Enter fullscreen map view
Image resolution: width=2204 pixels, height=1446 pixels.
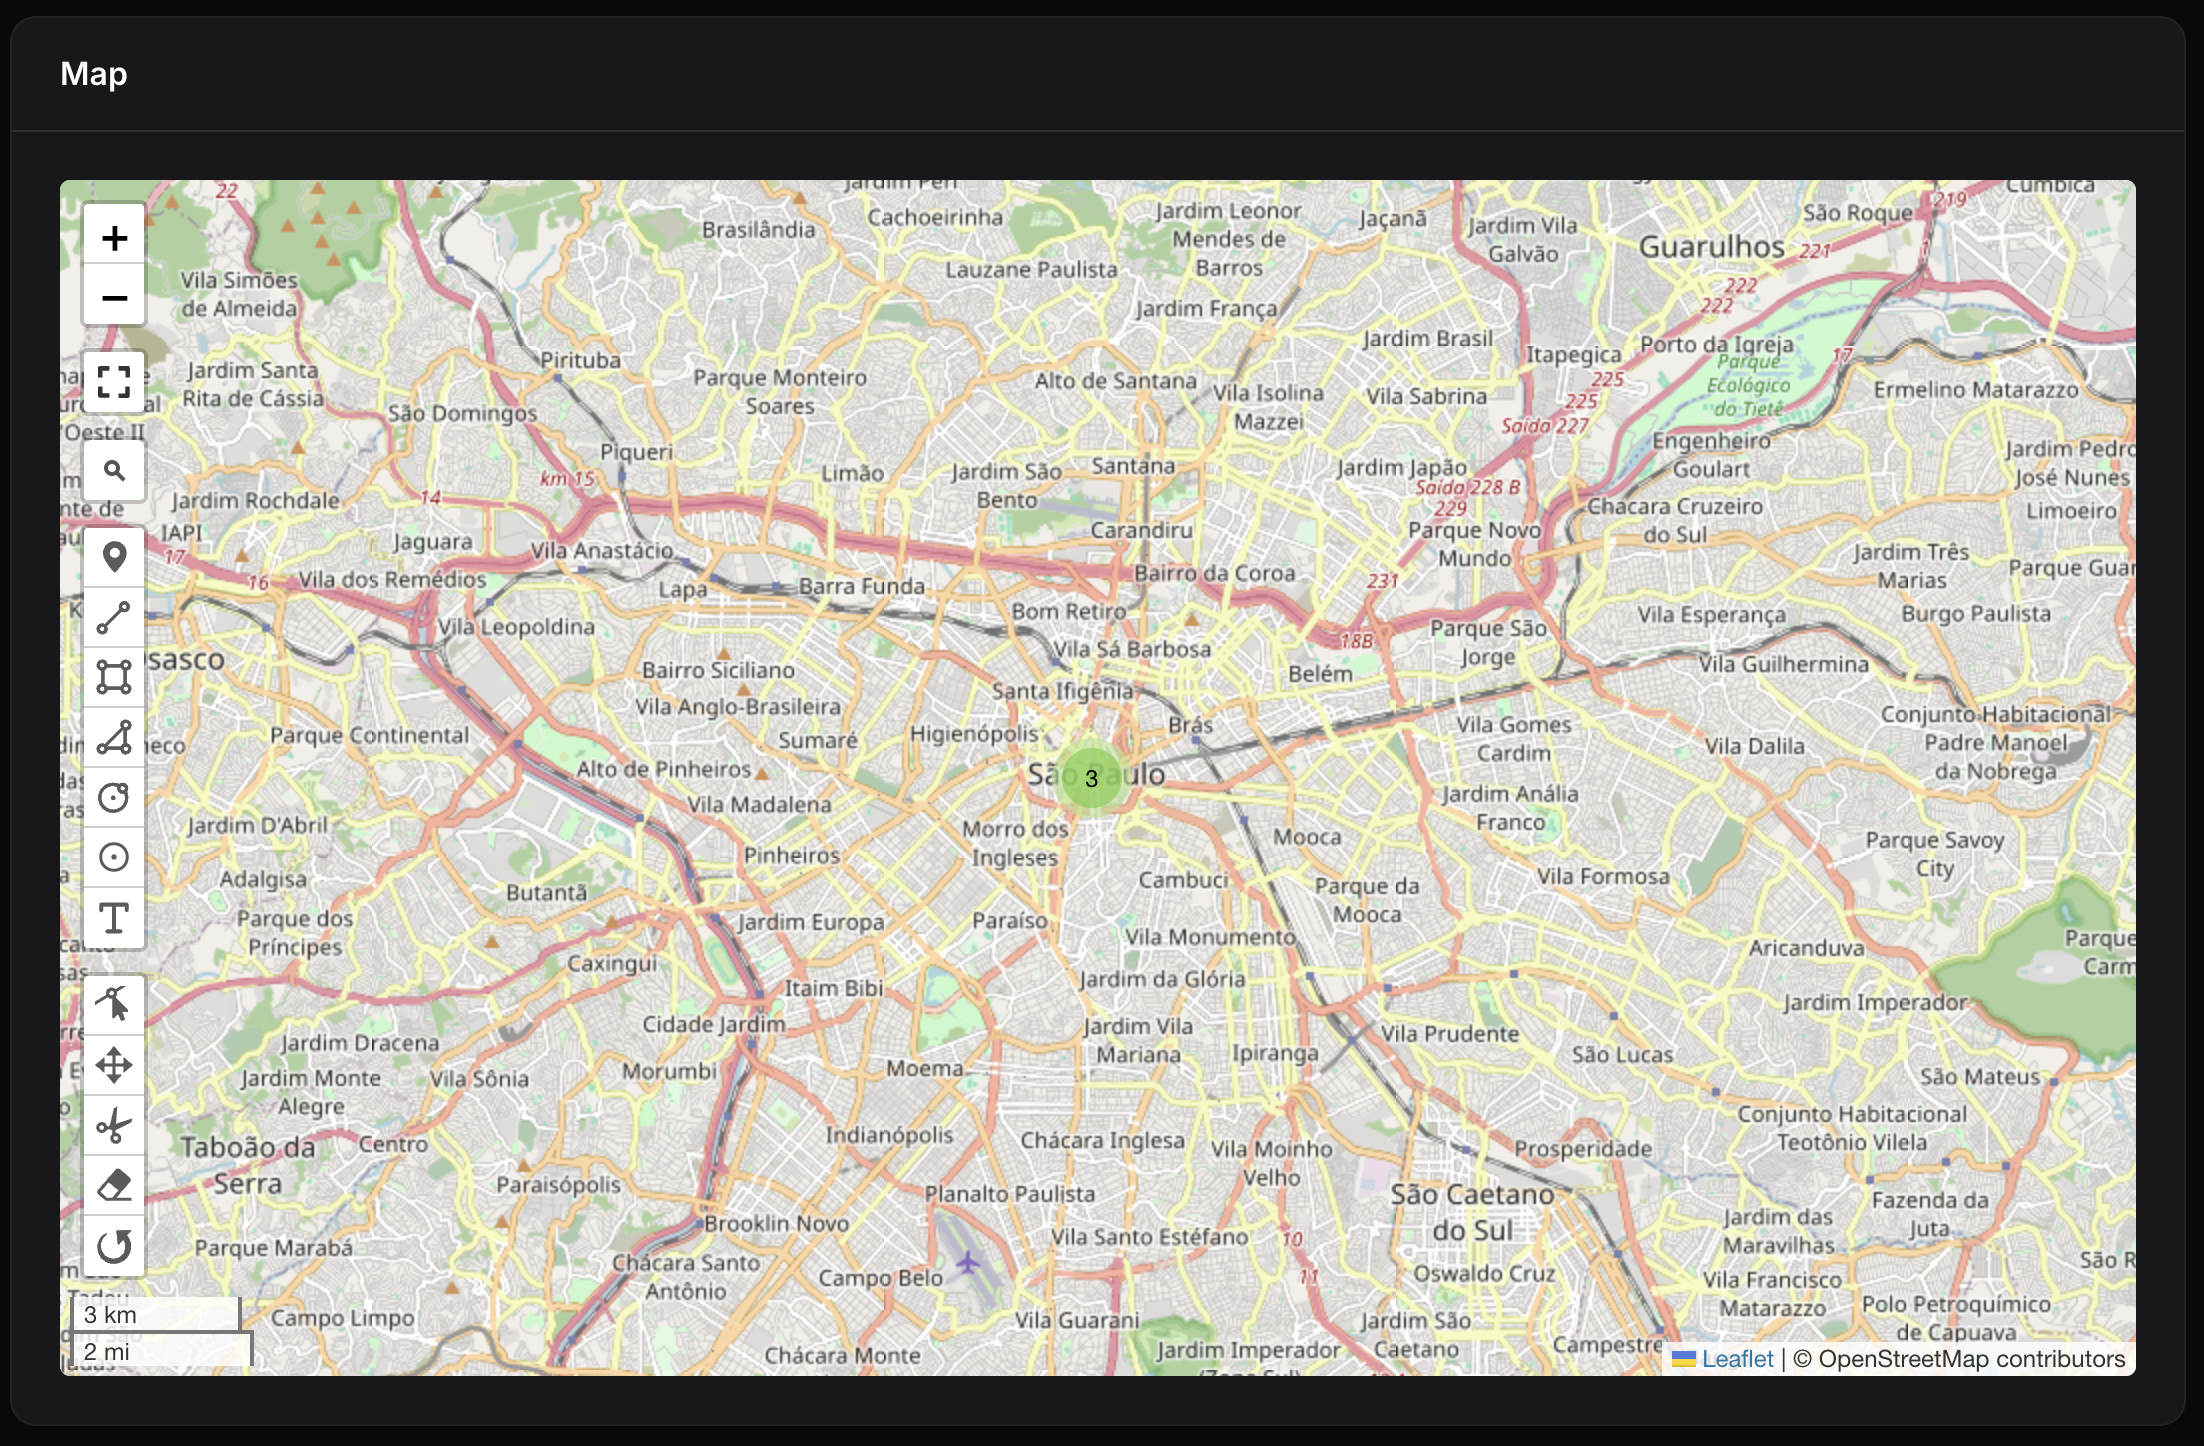[115, 382]
